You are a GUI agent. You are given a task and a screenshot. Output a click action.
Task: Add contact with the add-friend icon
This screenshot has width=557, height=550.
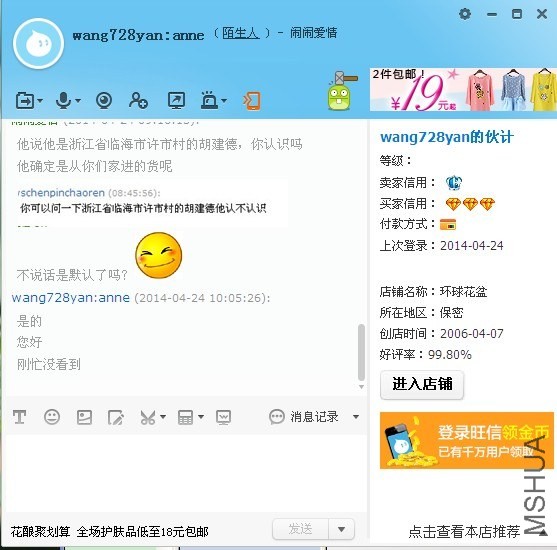(x=138, y=100)
